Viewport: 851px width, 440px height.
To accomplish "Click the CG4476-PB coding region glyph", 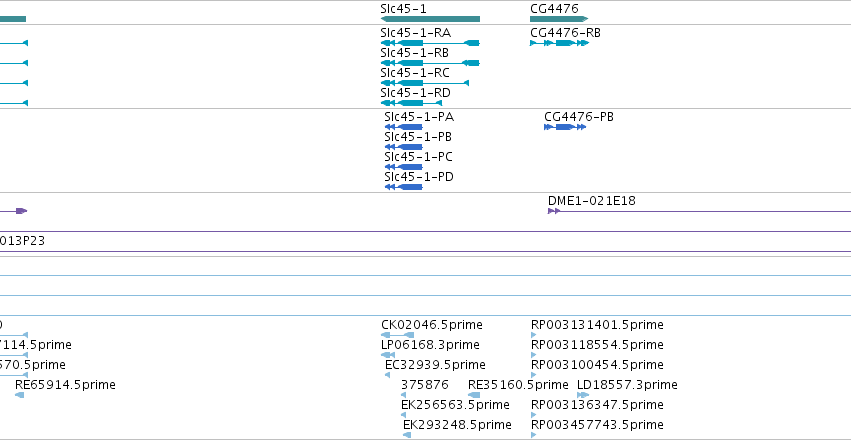I will point(565,127).
